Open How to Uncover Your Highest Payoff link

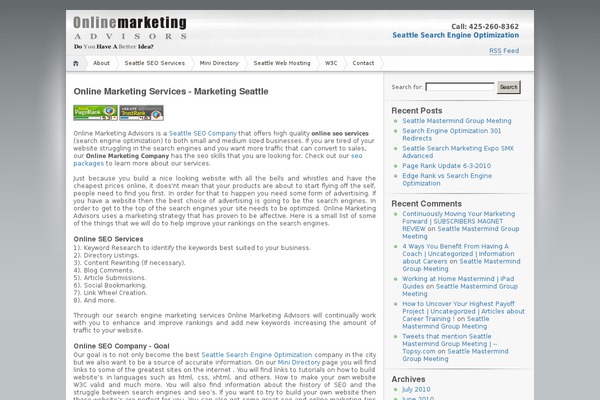[x=463, y=311]
